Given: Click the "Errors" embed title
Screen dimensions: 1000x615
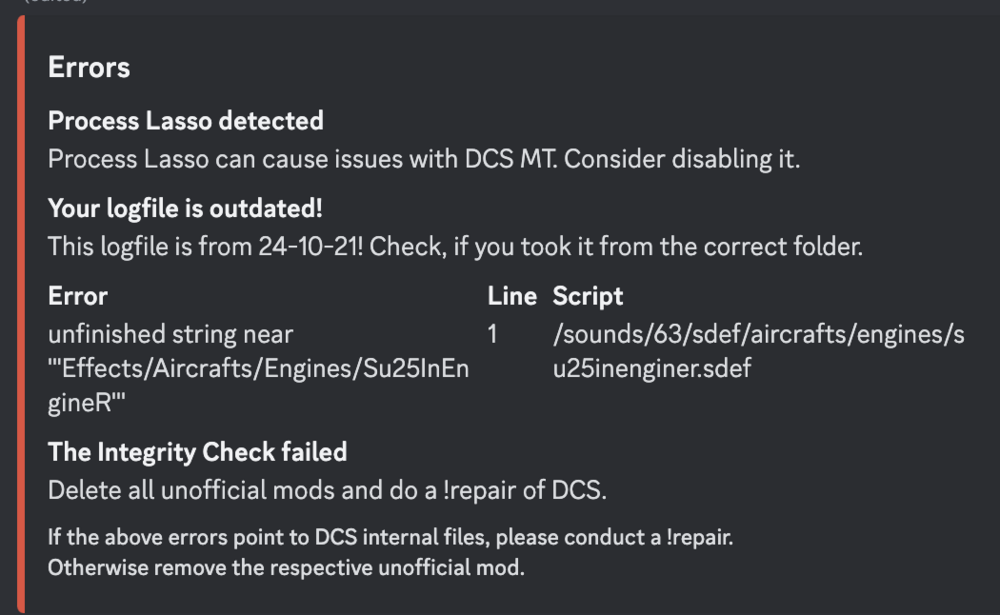Looking at the screenshot, I should point(89,68).
